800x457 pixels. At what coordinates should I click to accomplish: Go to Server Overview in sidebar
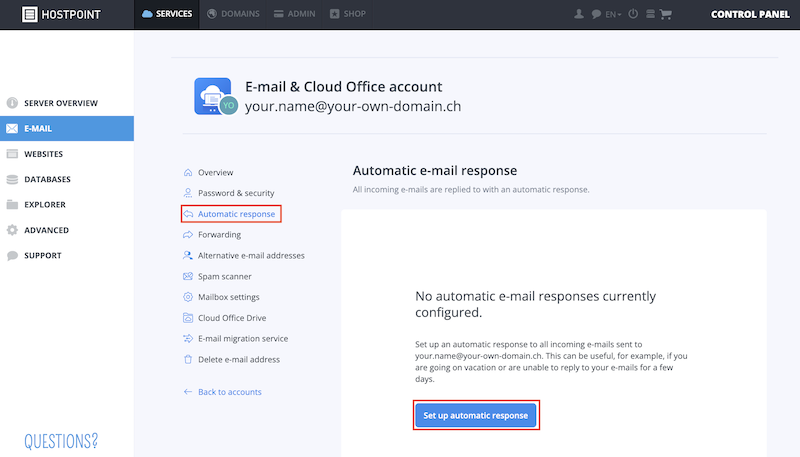67,103
